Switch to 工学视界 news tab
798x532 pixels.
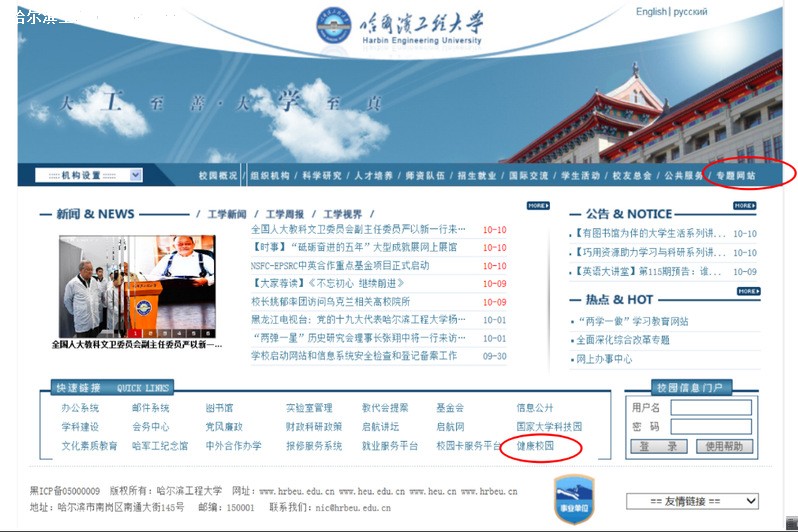pos(343,214)
